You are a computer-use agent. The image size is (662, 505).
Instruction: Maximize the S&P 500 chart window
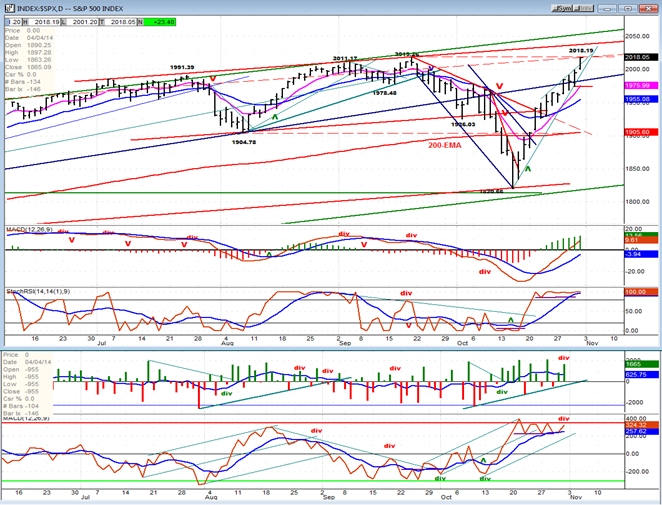628,8
